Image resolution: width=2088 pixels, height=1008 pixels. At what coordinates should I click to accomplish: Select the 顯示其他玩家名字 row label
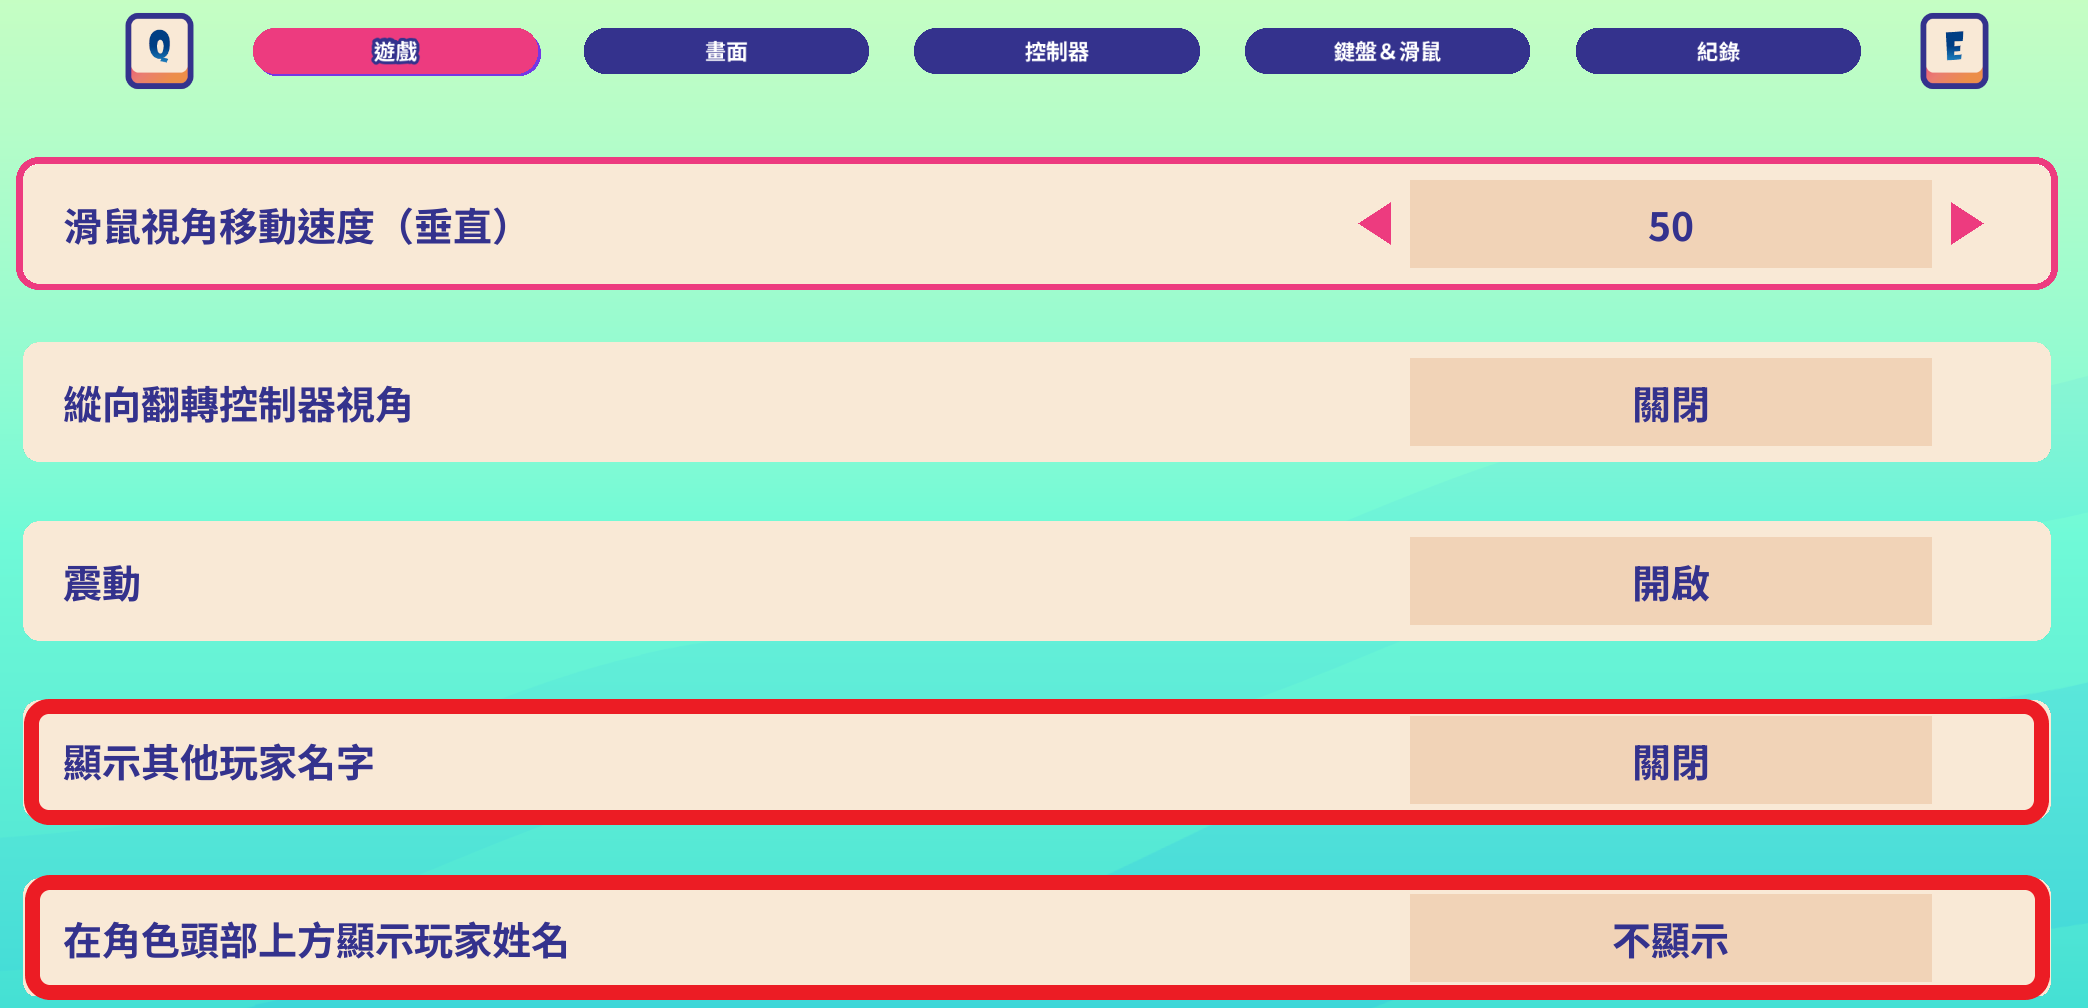218,763
